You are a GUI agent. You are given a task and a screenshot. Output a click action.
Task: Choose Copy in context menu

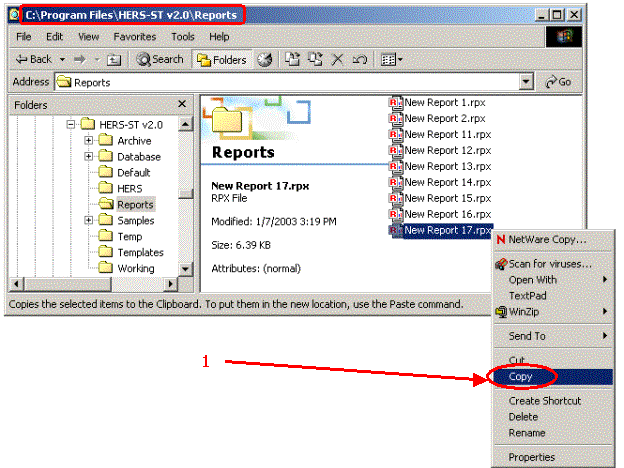coord(552,376)
